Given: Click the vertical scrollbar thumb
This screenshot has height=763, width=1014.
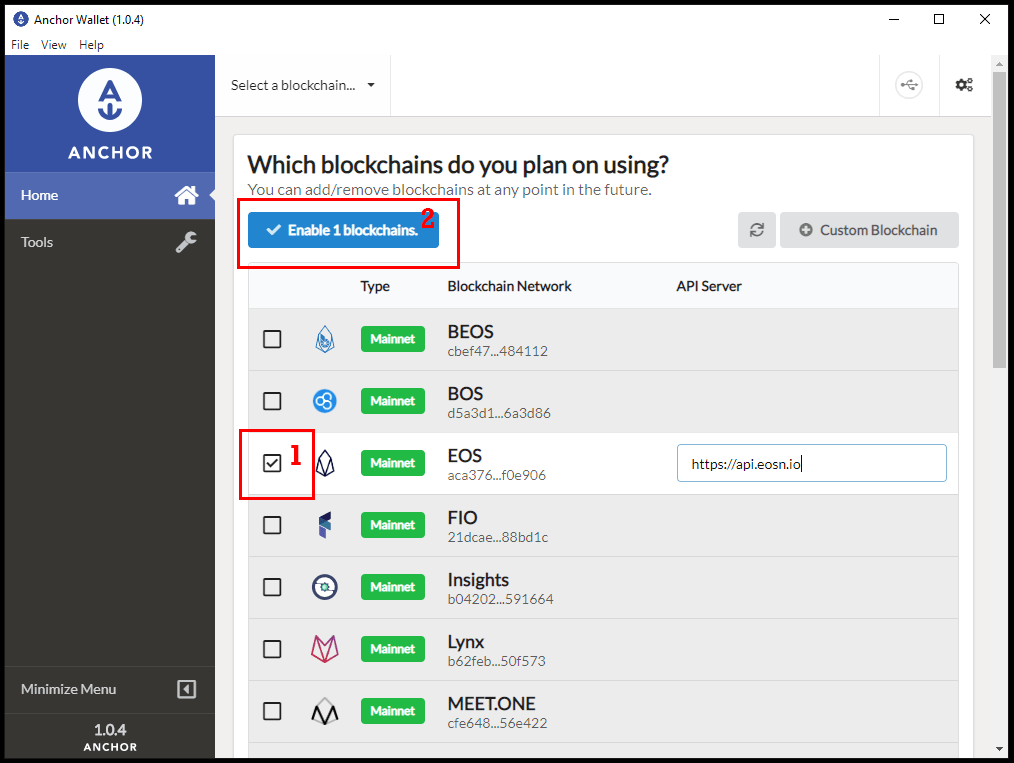Looking at the screenshot, I should [x=999, y=220].
